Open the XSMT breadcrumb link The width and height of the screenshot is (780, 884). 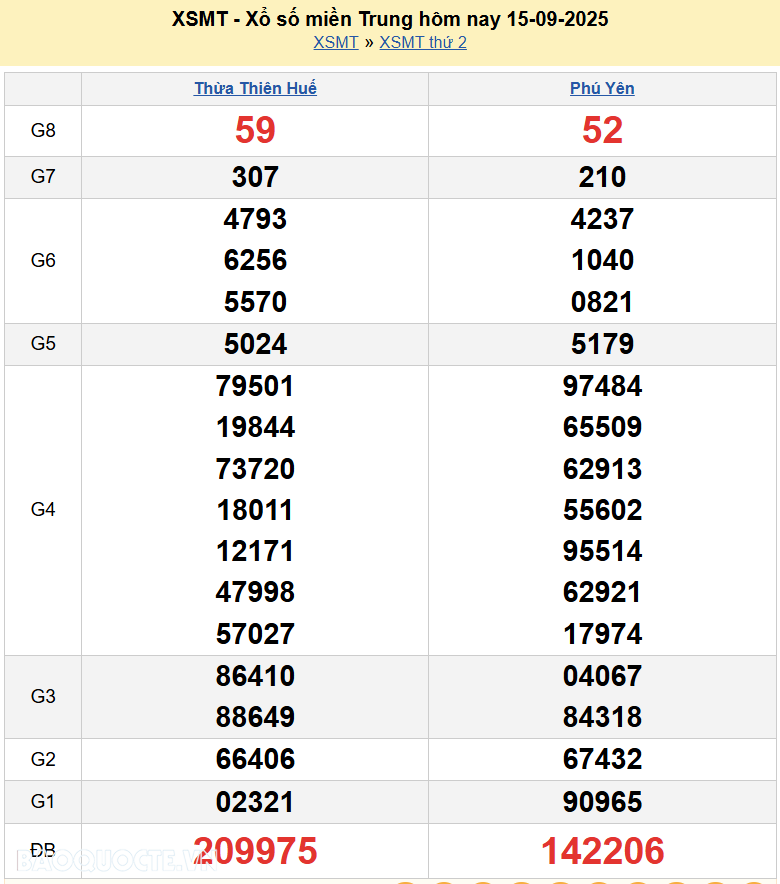335,42
